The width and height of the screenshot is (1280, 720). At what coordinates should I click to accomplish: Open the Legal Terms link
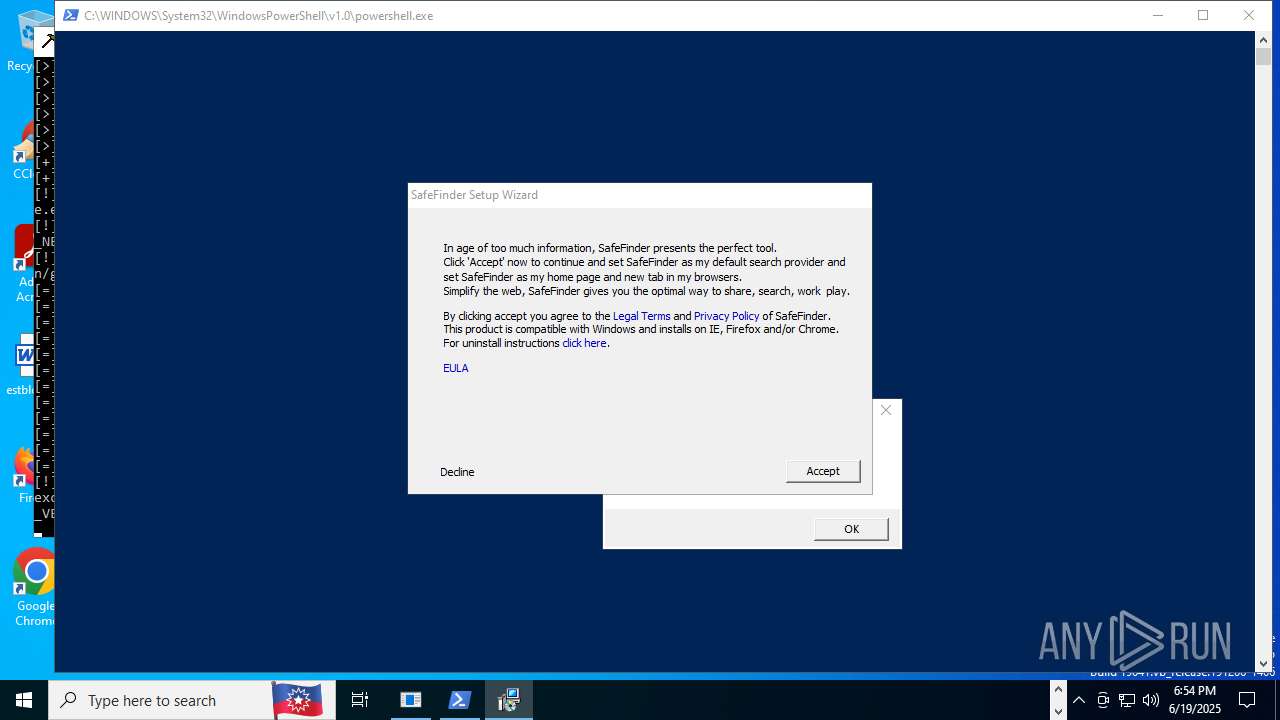pos(641,316)
